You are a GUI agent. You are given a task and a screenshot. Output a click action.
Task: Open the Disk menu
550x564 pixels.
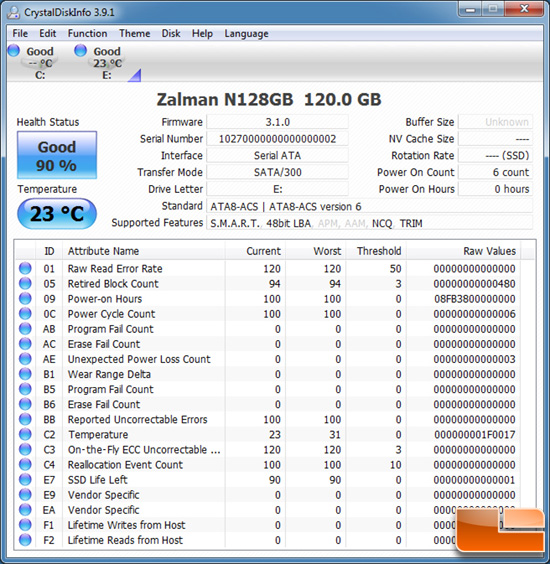[171, 33]
